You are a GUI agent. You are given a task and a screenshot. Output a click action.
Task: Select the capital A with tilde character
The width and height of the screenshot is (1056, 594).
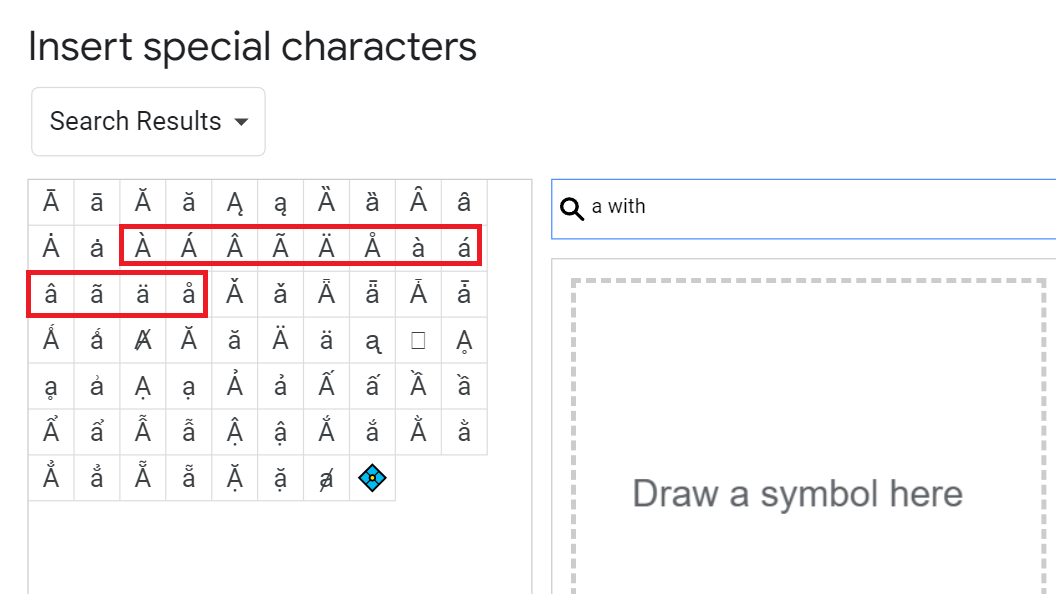pos(280,246)
